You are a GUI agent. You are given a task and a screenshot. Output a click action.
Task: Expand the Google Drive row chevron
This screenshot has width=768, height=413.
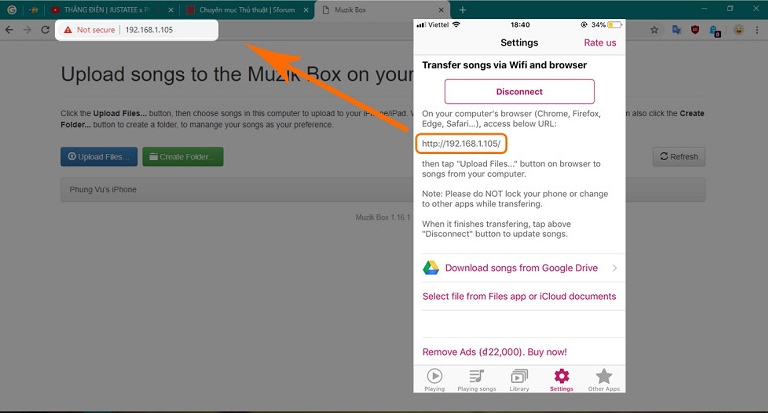(614, 268)
